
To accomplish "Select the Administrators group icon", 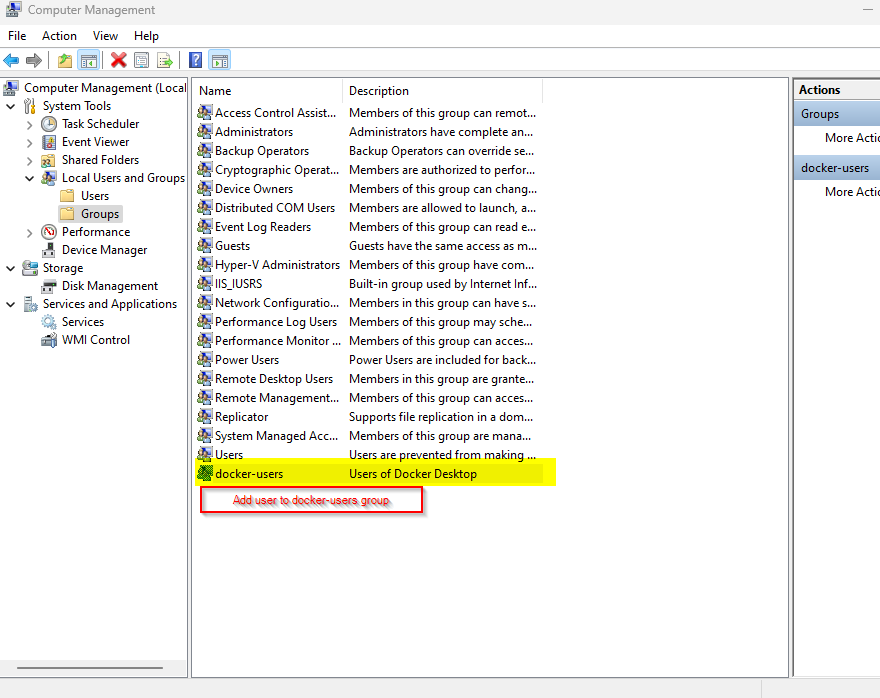I will pos(205,132).
